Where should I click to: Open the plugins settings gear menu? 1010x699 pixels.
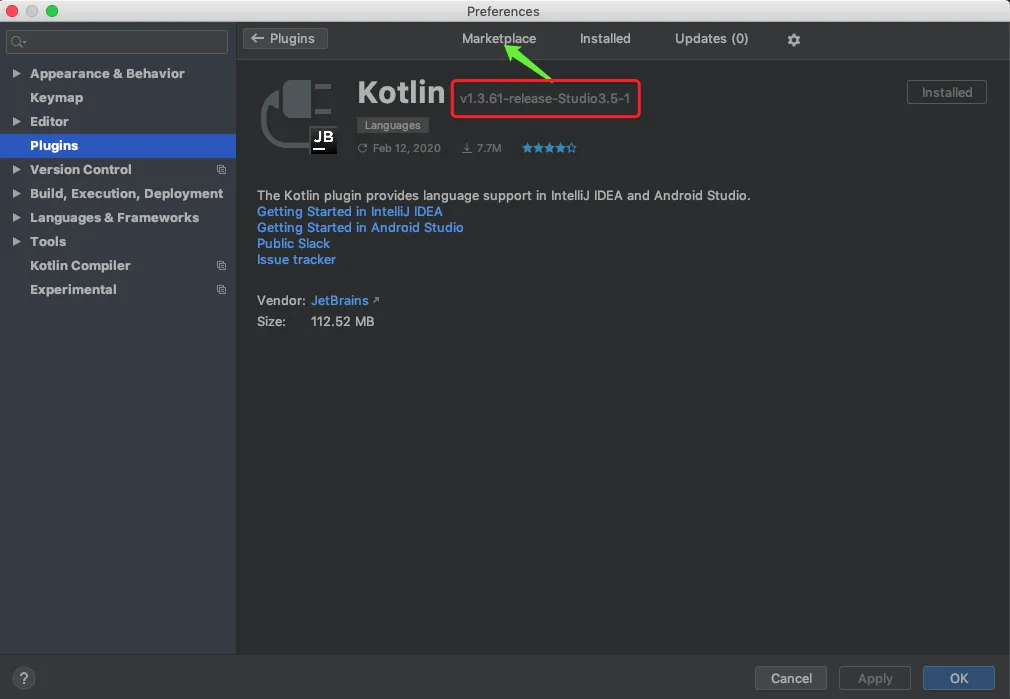[794, 40]
